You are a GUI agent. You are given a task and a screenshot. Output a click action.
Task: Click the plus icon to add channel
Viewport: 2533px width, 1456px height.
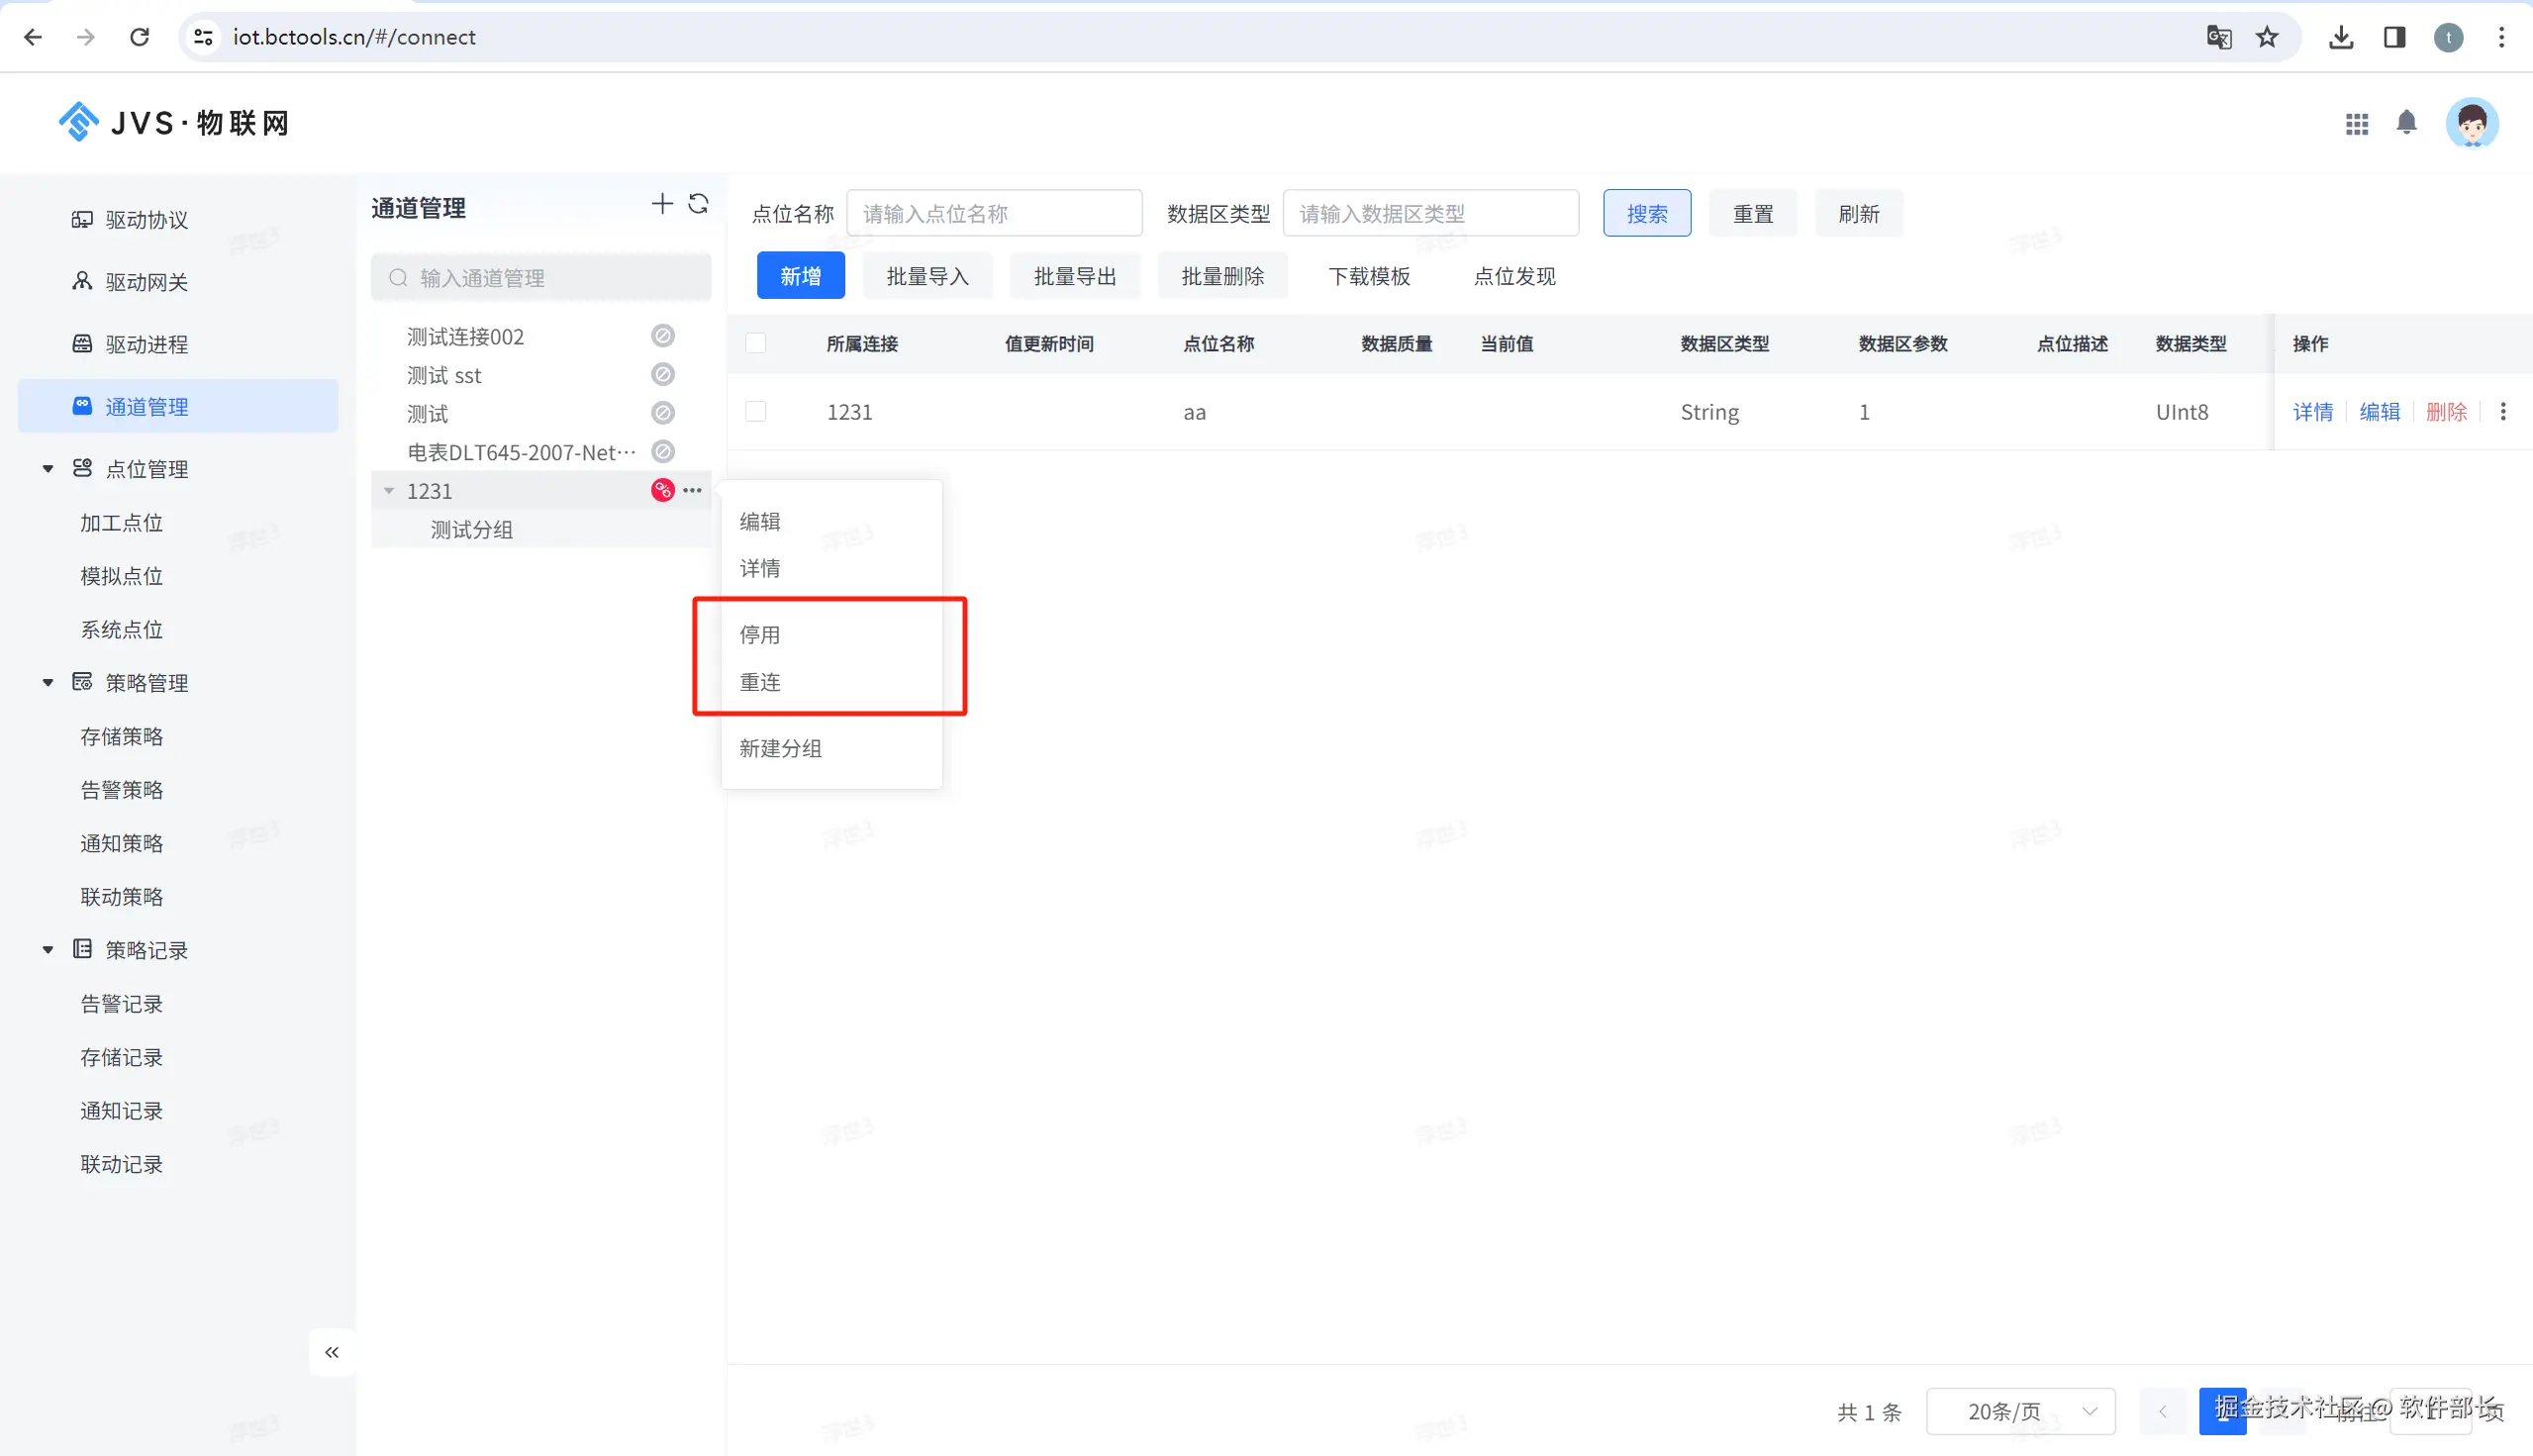(661, 205)
